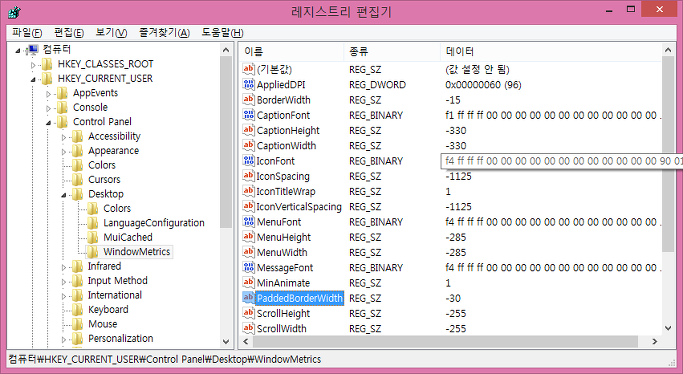Expand the Input Method key
683x374 pixels.
click(64, 281)
